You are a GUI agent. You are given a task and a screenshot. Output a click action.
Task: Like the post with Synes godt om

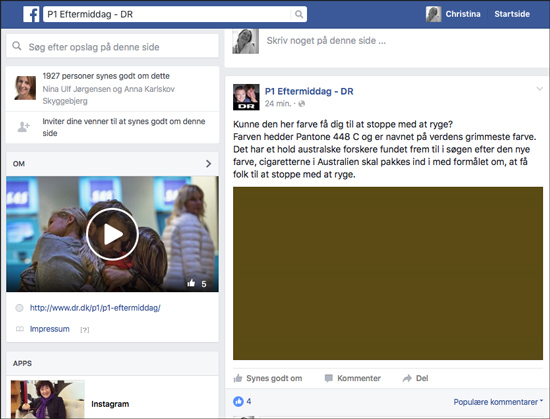(268, 378)
